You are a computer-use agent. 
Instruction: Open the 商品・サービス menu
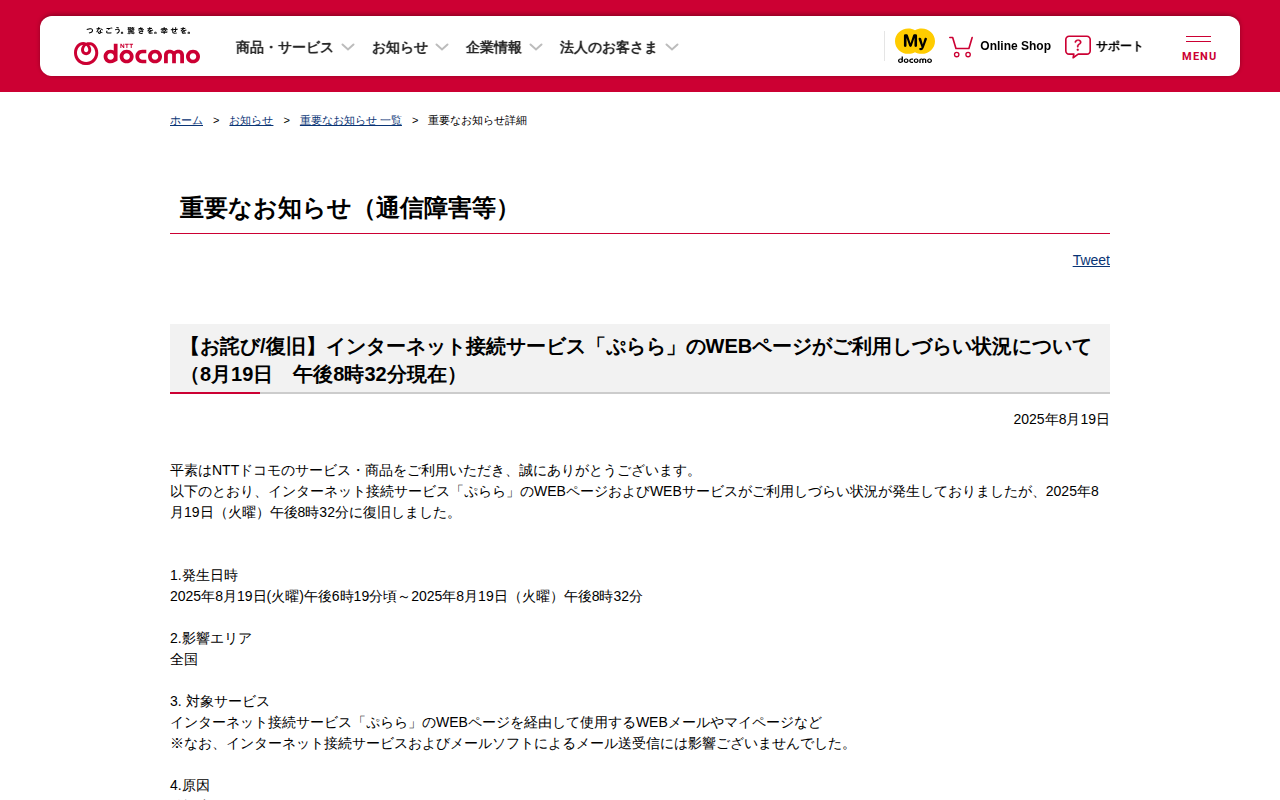pos(284,47)
